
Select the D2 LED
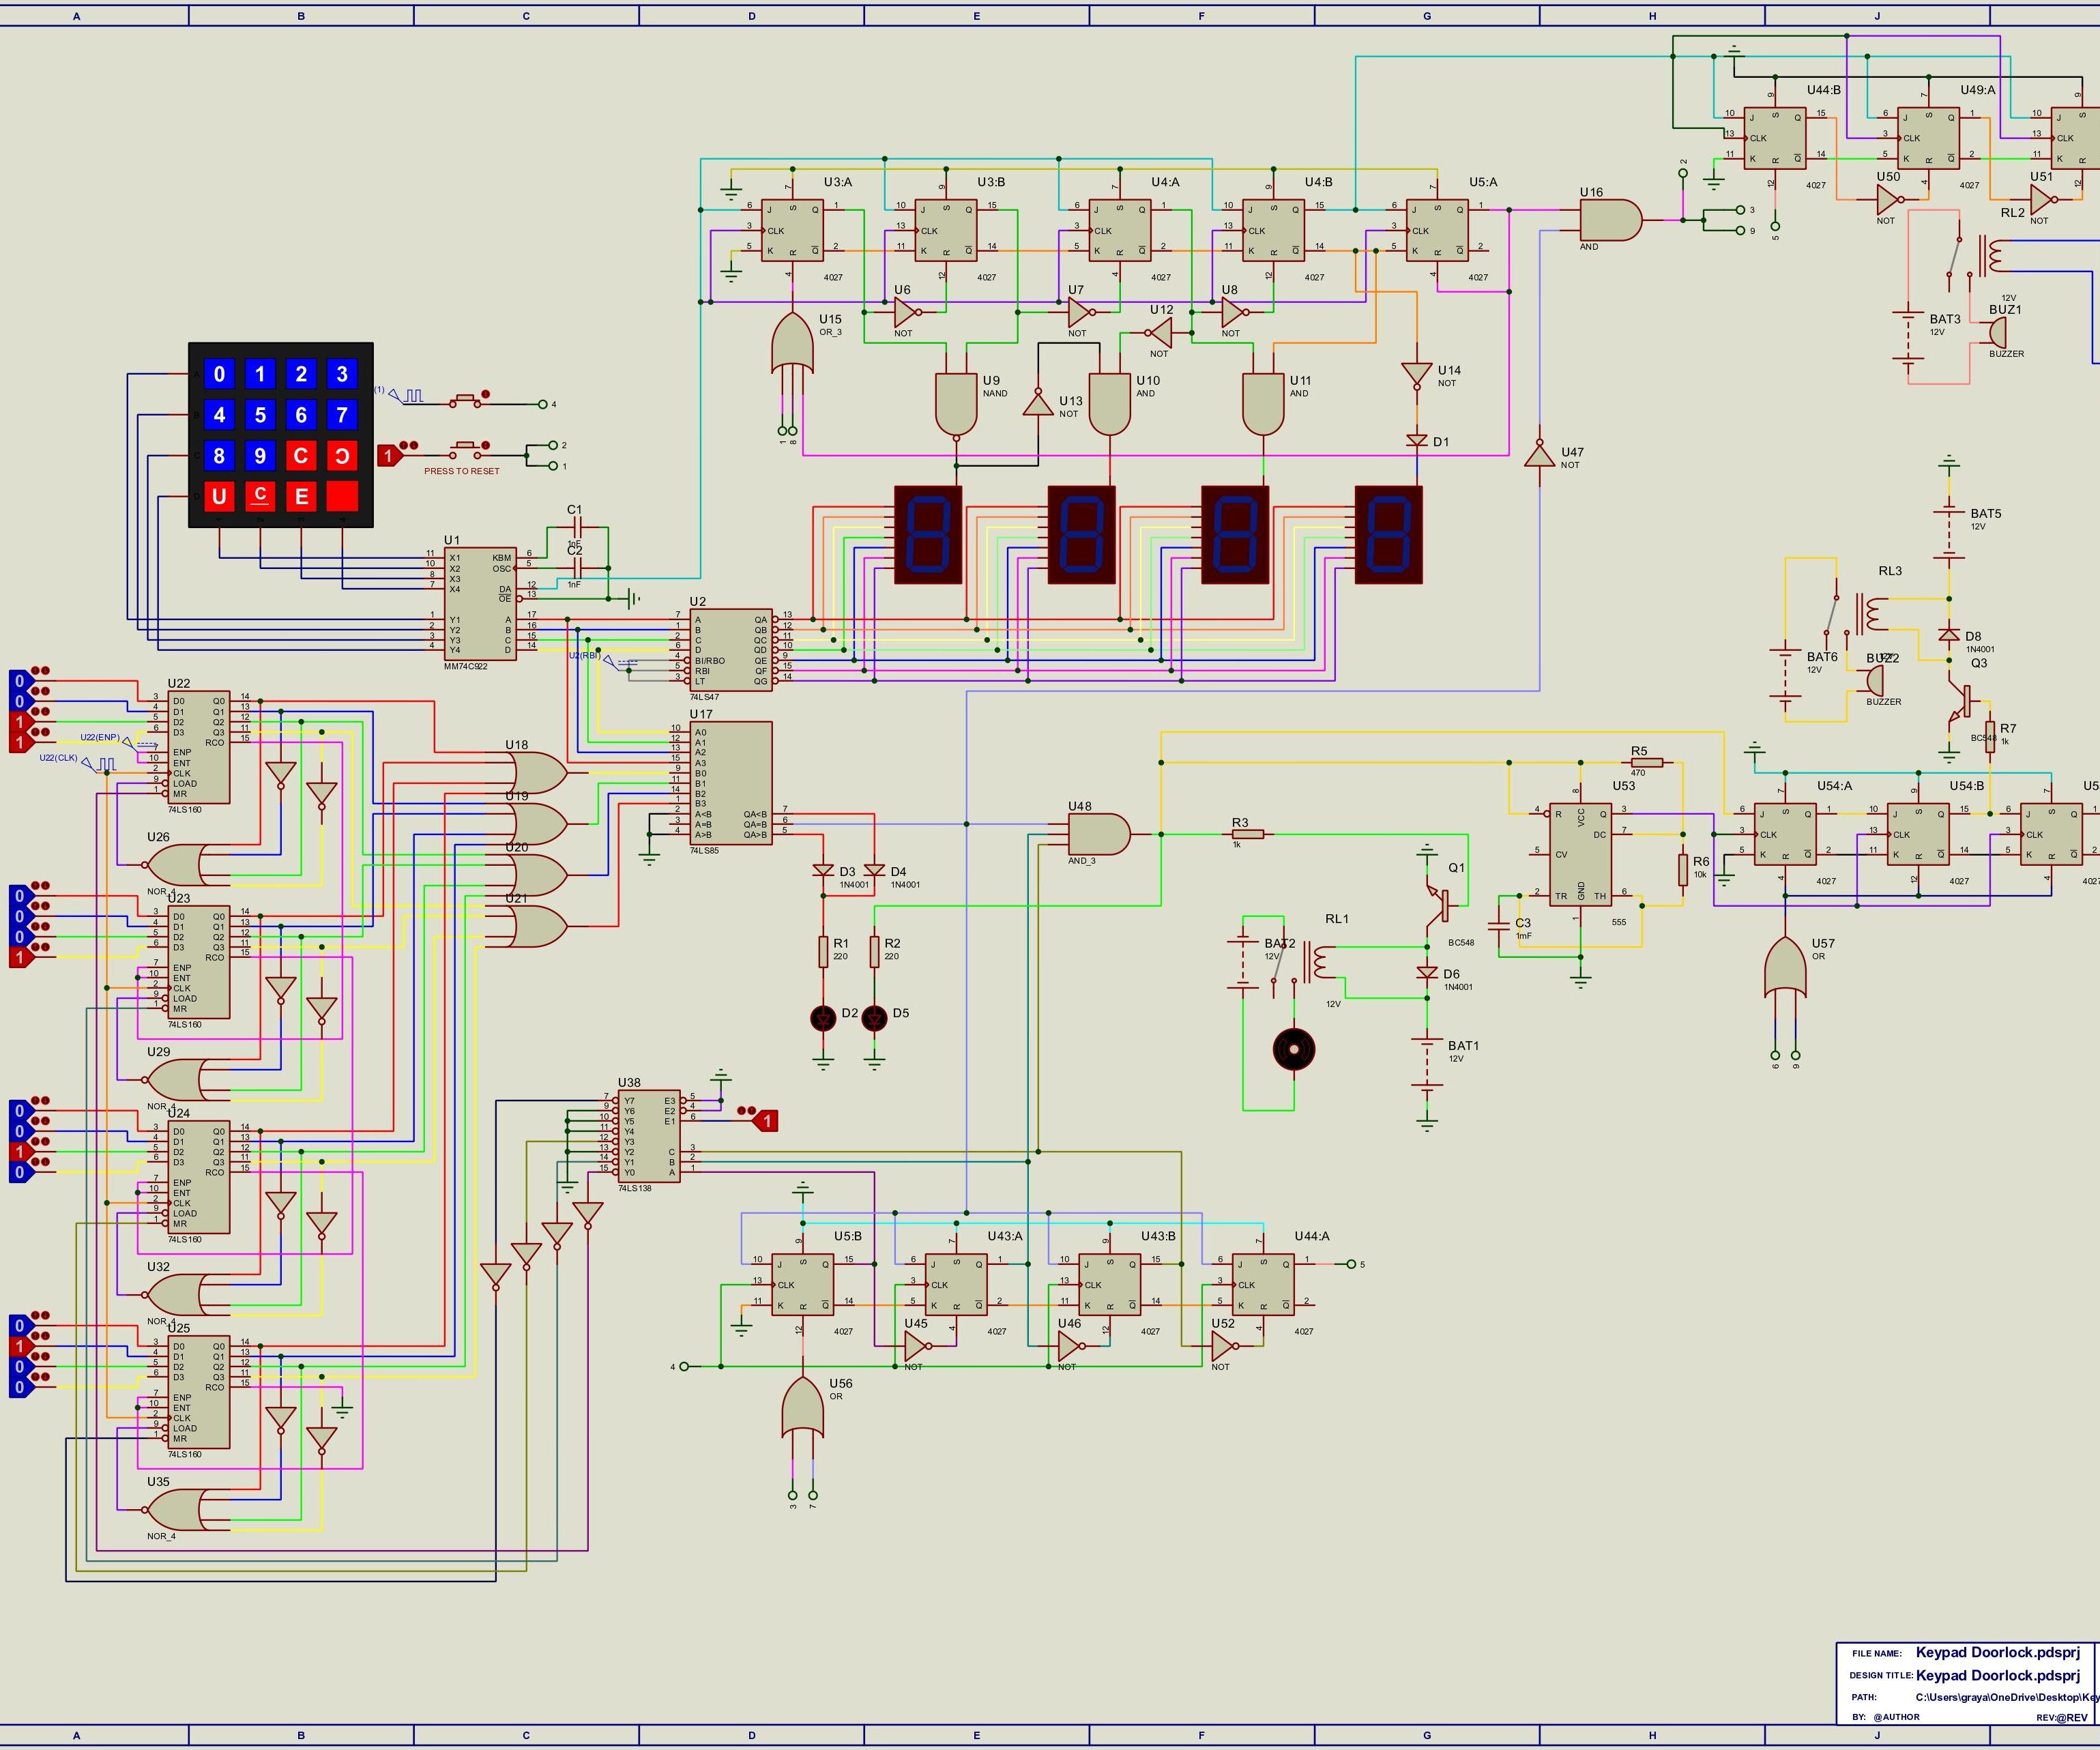click(823, 1018)
